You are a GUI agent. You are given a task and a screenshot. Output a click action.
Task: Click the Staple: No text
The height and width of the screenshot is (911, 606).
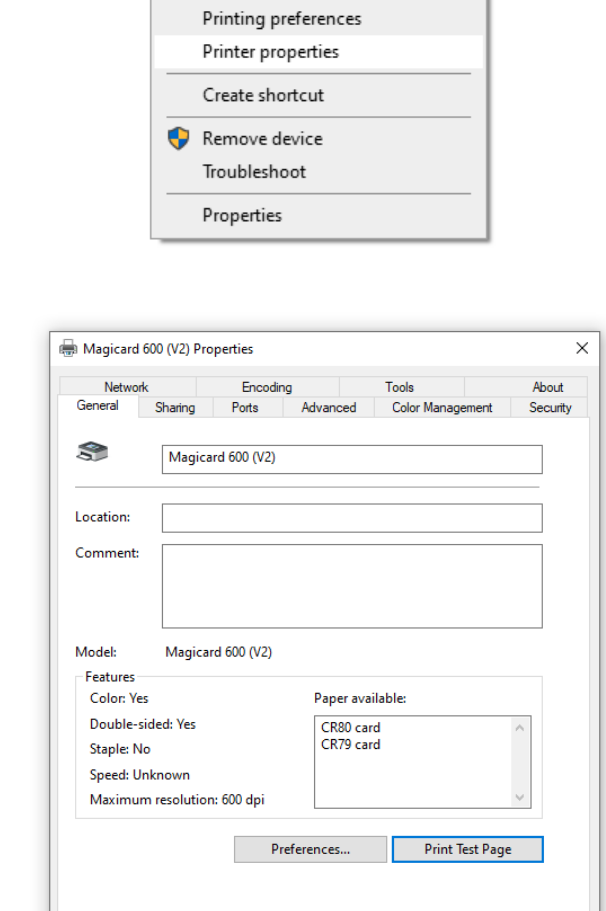120,749
